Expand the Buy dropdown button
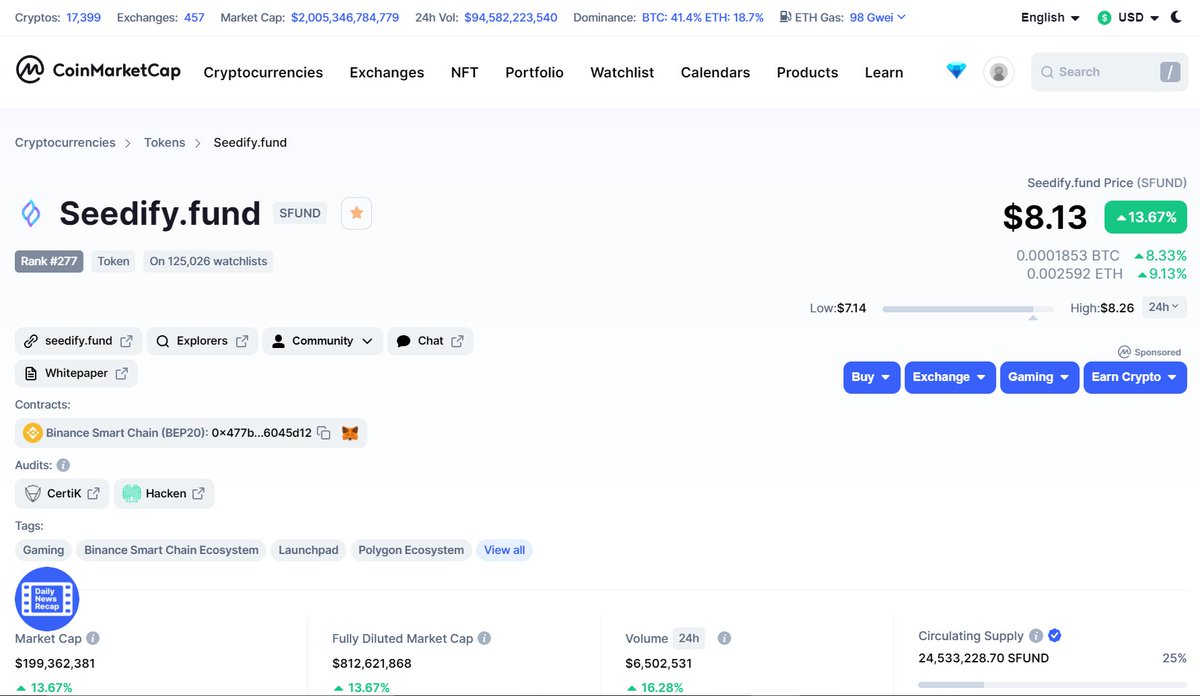The image size is (1200, 696). tap(872, 377)
